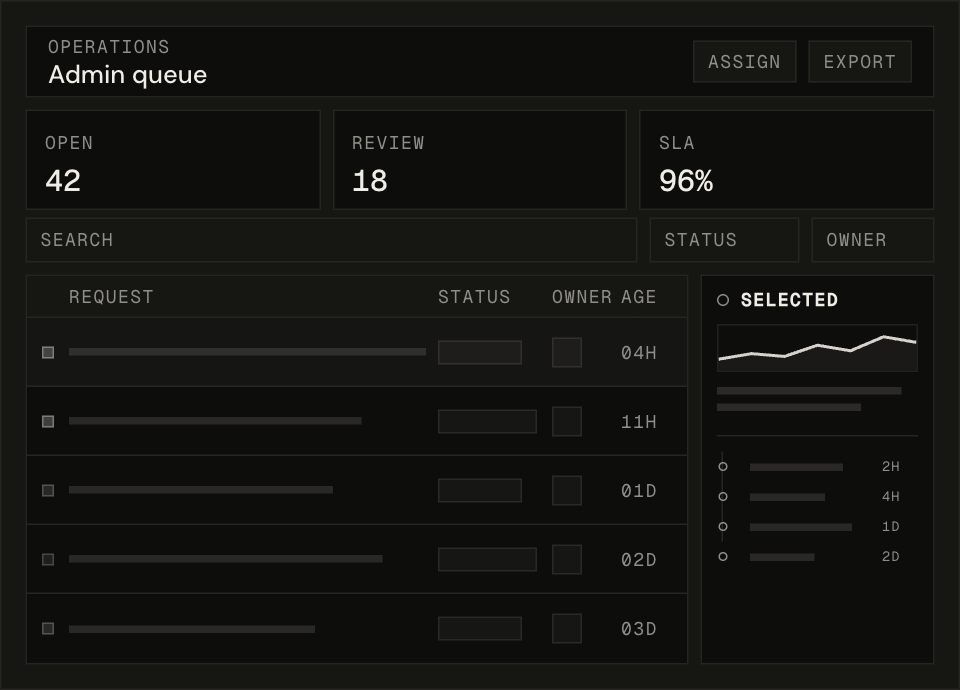Select the 2H timeline marker dot

(x=723, y=466)
